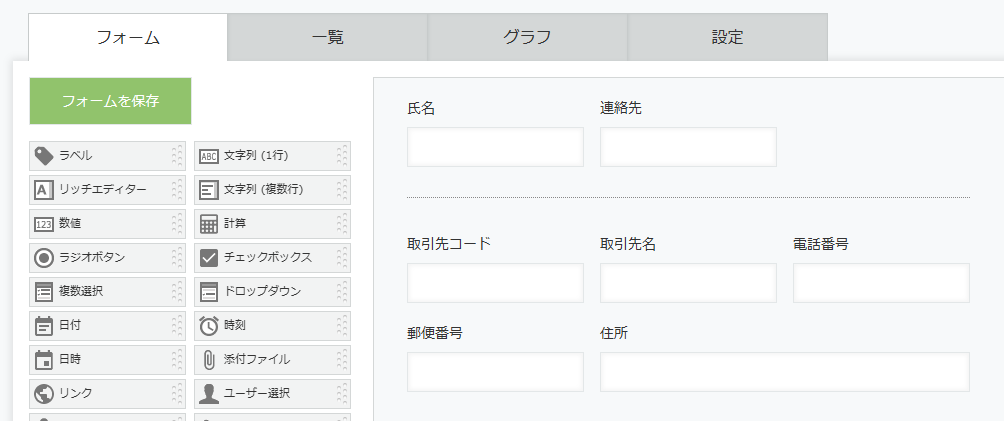Screen dimensions: 1004x421
Task: Open the 設定 tab
Action: 727,37
